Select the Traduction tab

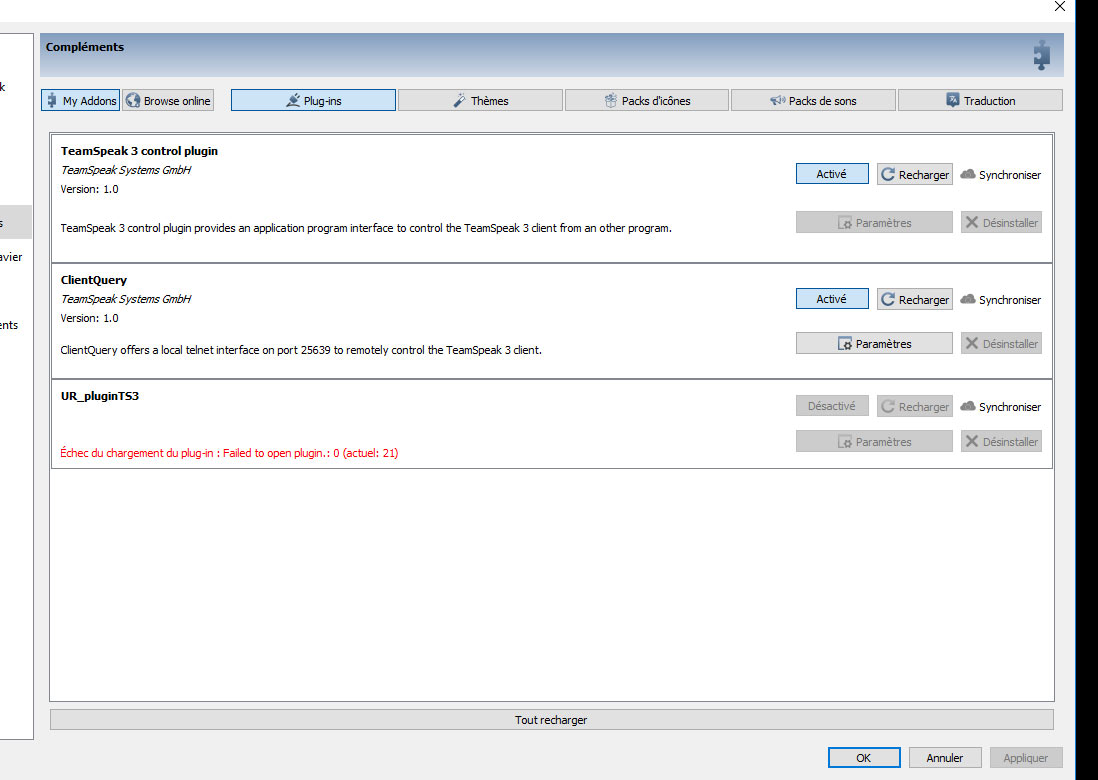coord(979,101)
